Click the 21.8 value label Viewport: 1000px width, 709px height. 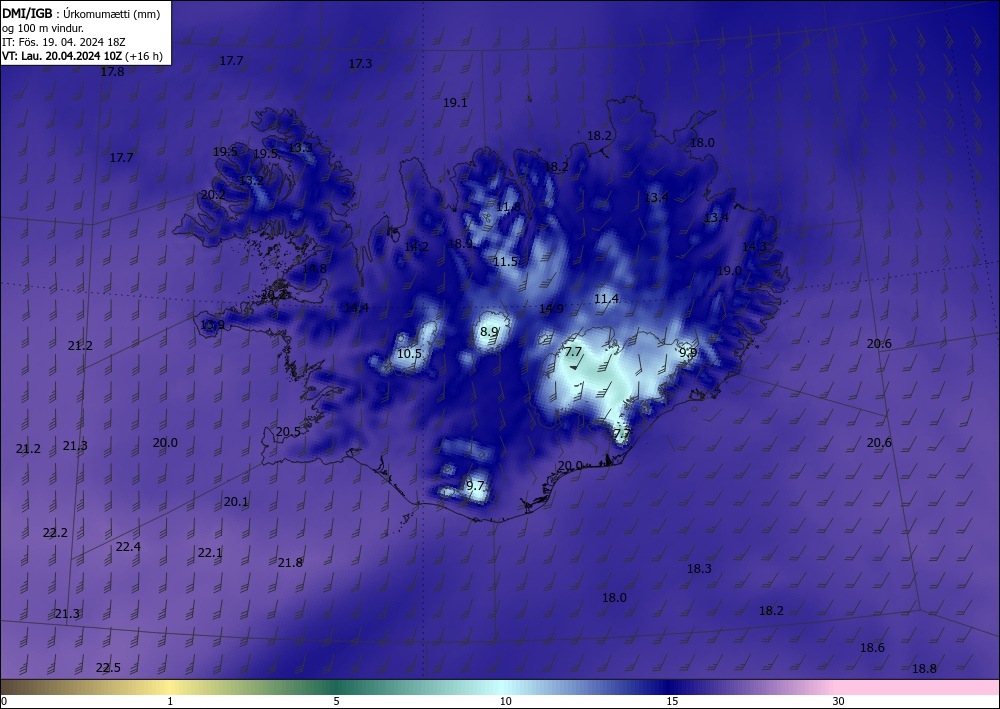tap(290, 562)
